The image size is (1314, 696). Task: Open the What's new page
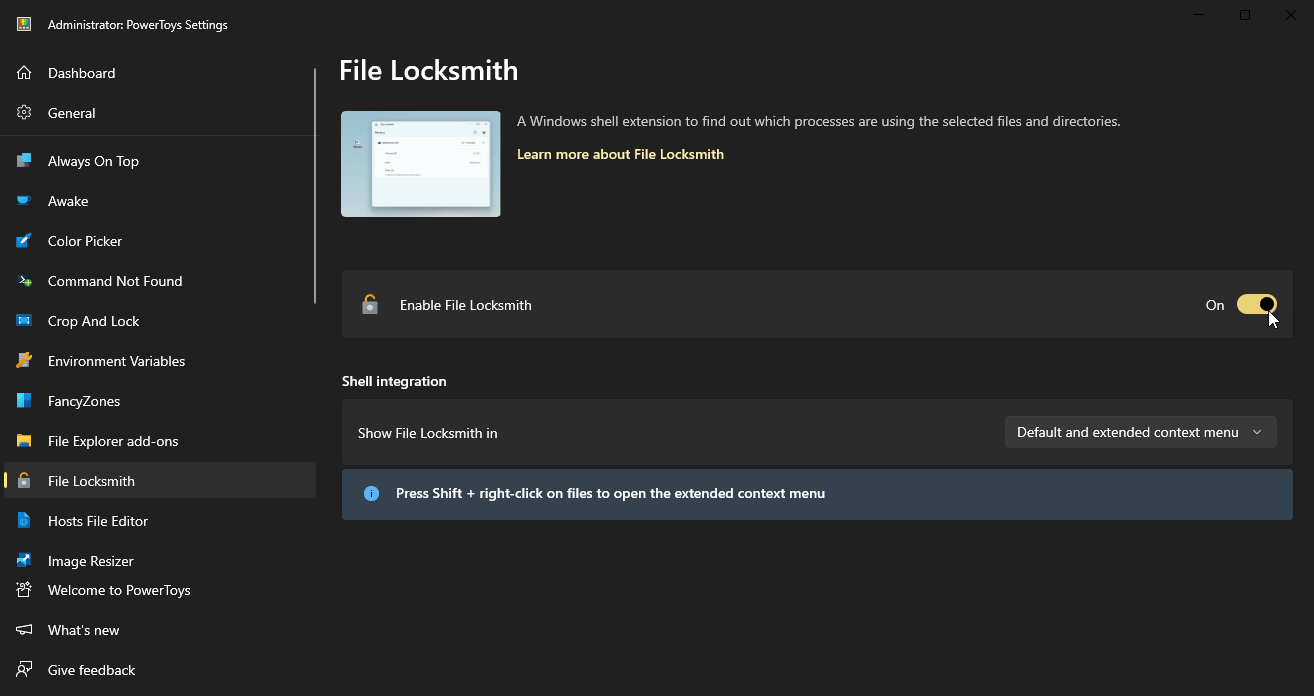point(160,630)
